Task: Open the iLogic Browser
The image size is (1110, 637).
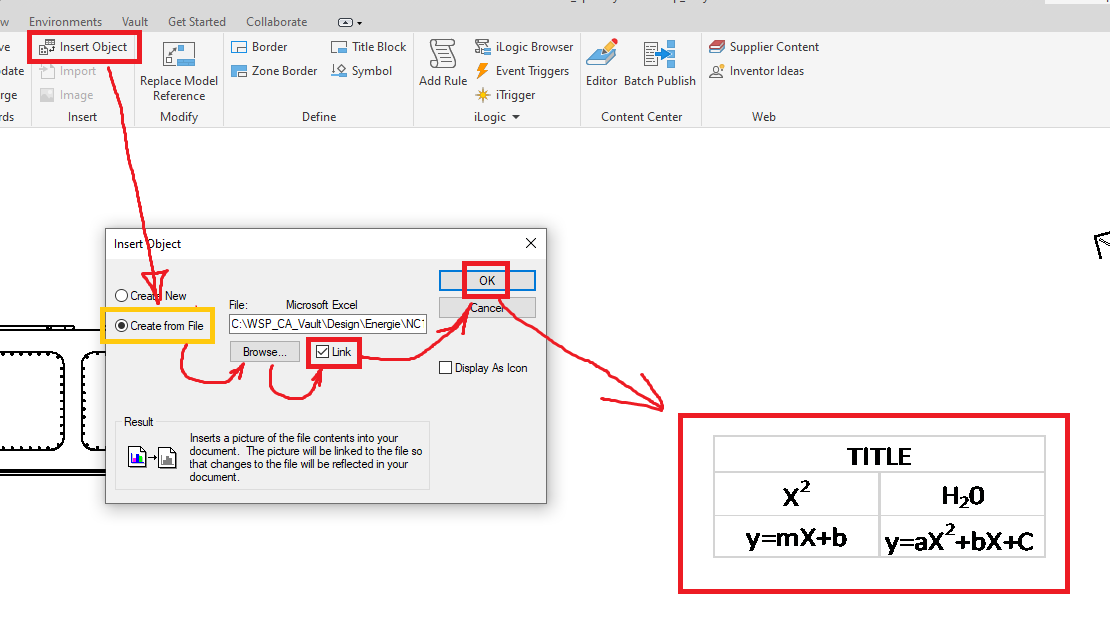Action: (x=524, y=46)
